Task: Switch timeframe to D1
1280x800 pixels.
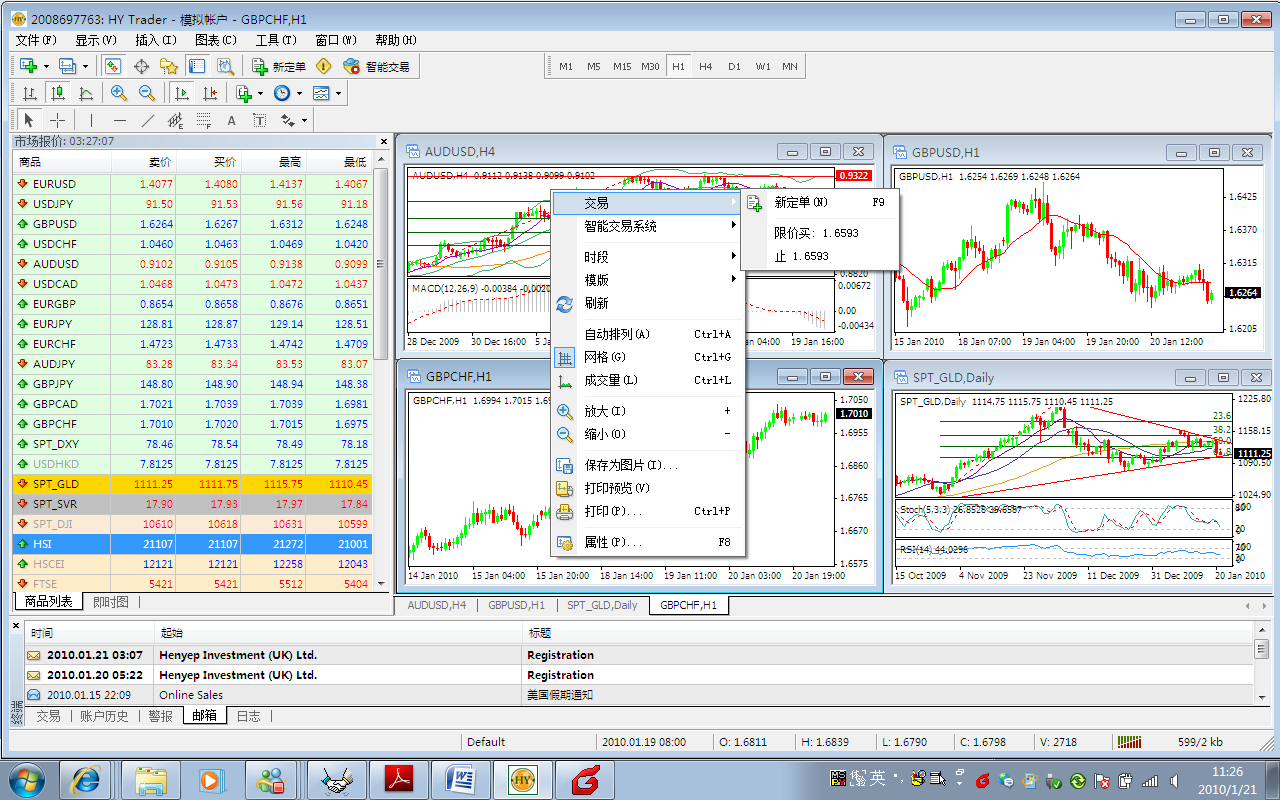Action: [734, 66]
